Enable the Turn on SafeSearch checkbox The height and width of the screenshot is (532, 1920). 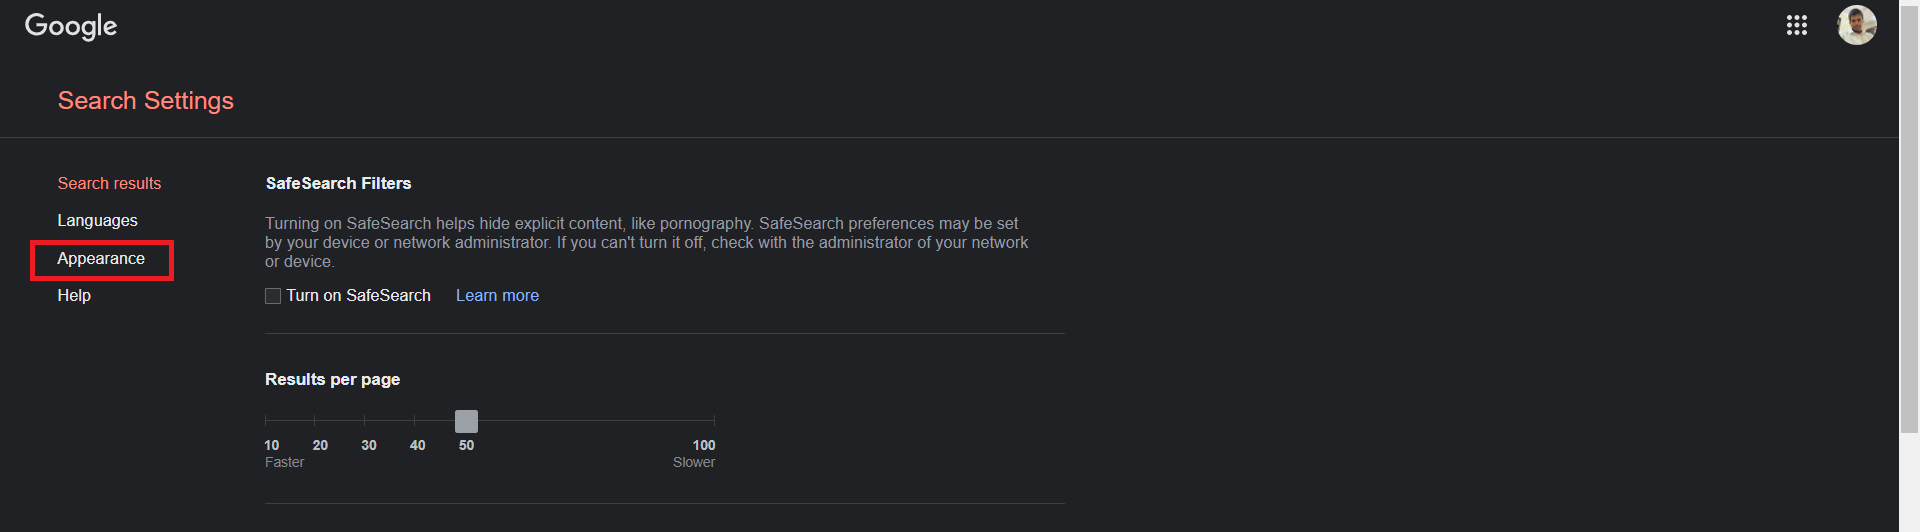(x=272, y=296)
